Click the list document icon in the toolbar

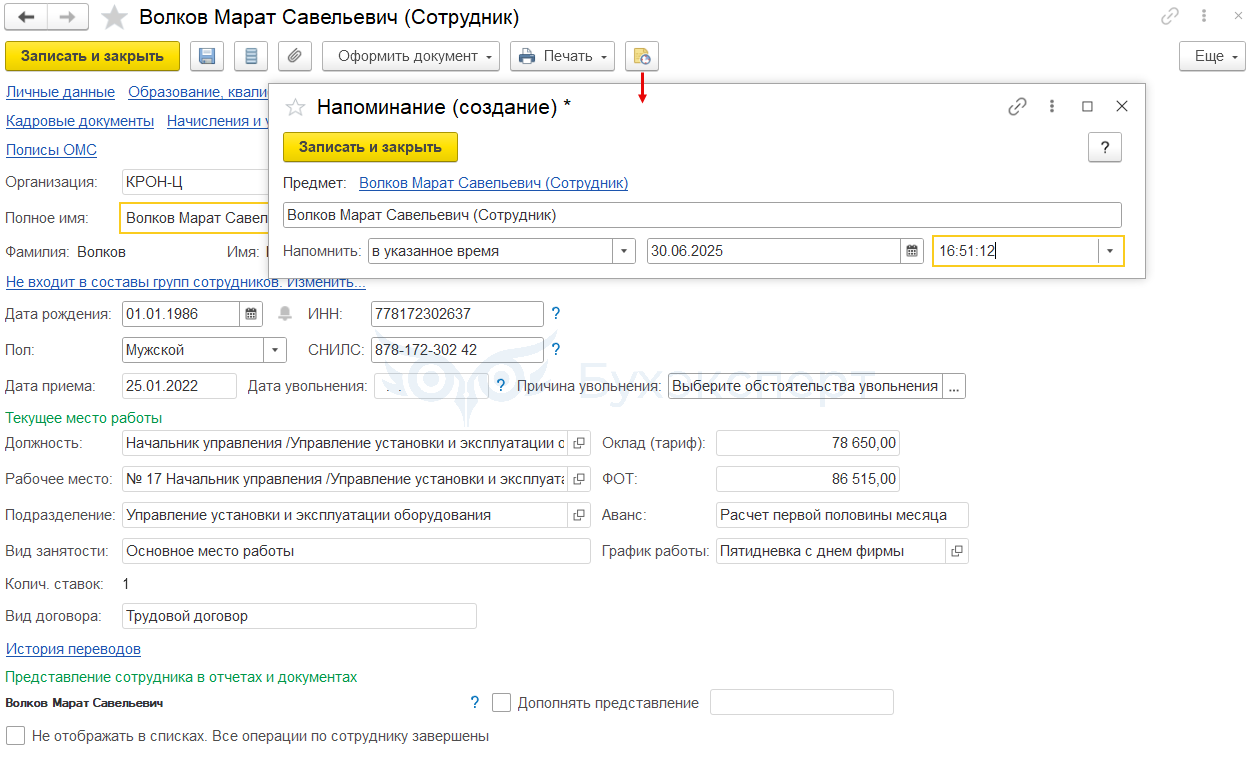[x=251, y=56]
